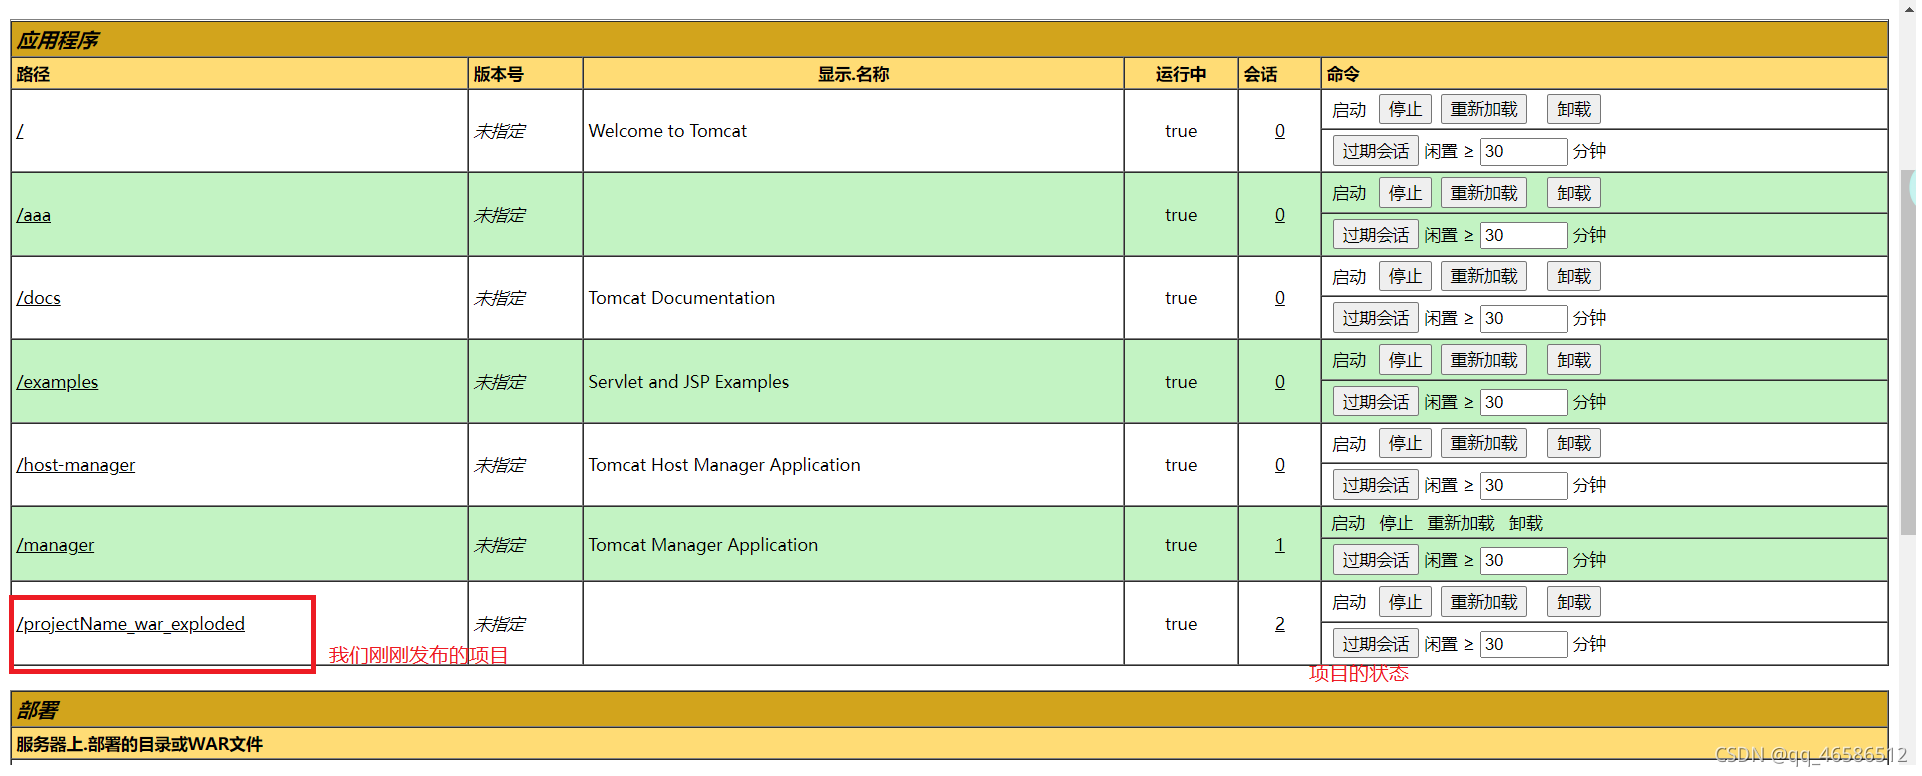Select 'Tomcat Manager Application' text
The height and width of the screenshot is (776, 1922).
click(703, 545)
